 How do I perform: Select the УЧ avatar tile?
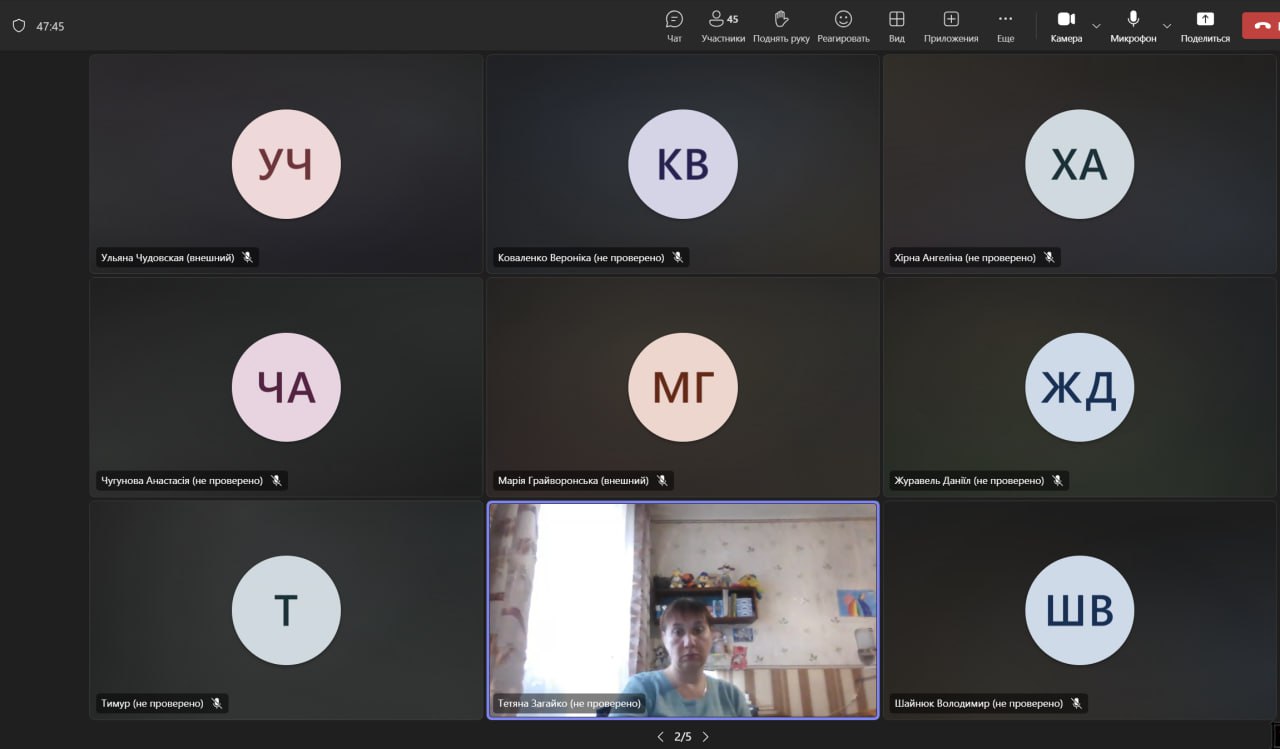tap(286, 164)
